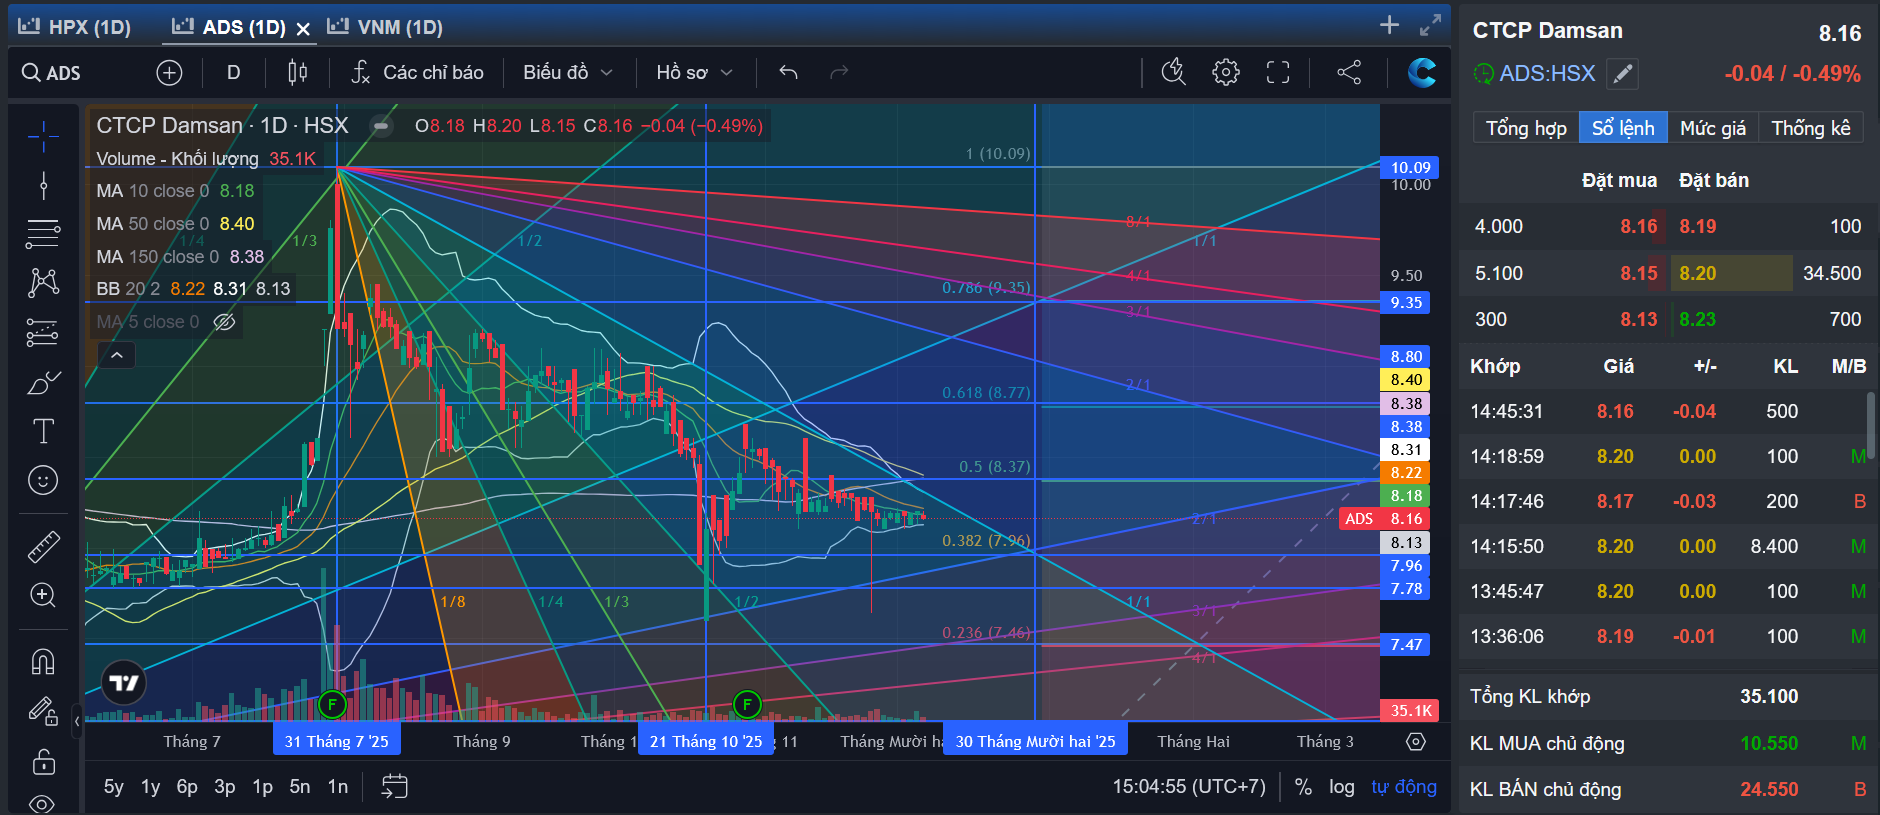Open chart settings gear
Viewport: 1880px width, 815px height.
pos(1226,72)
